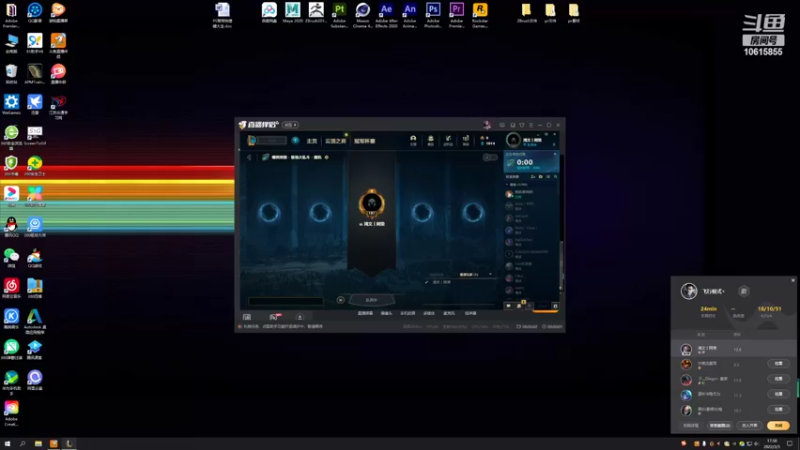Image resolution: width=800 pixels, height=450 pixels.
Task: Open NetEase Cloud Music desktop shortcut
Action: tap(11, 288)
